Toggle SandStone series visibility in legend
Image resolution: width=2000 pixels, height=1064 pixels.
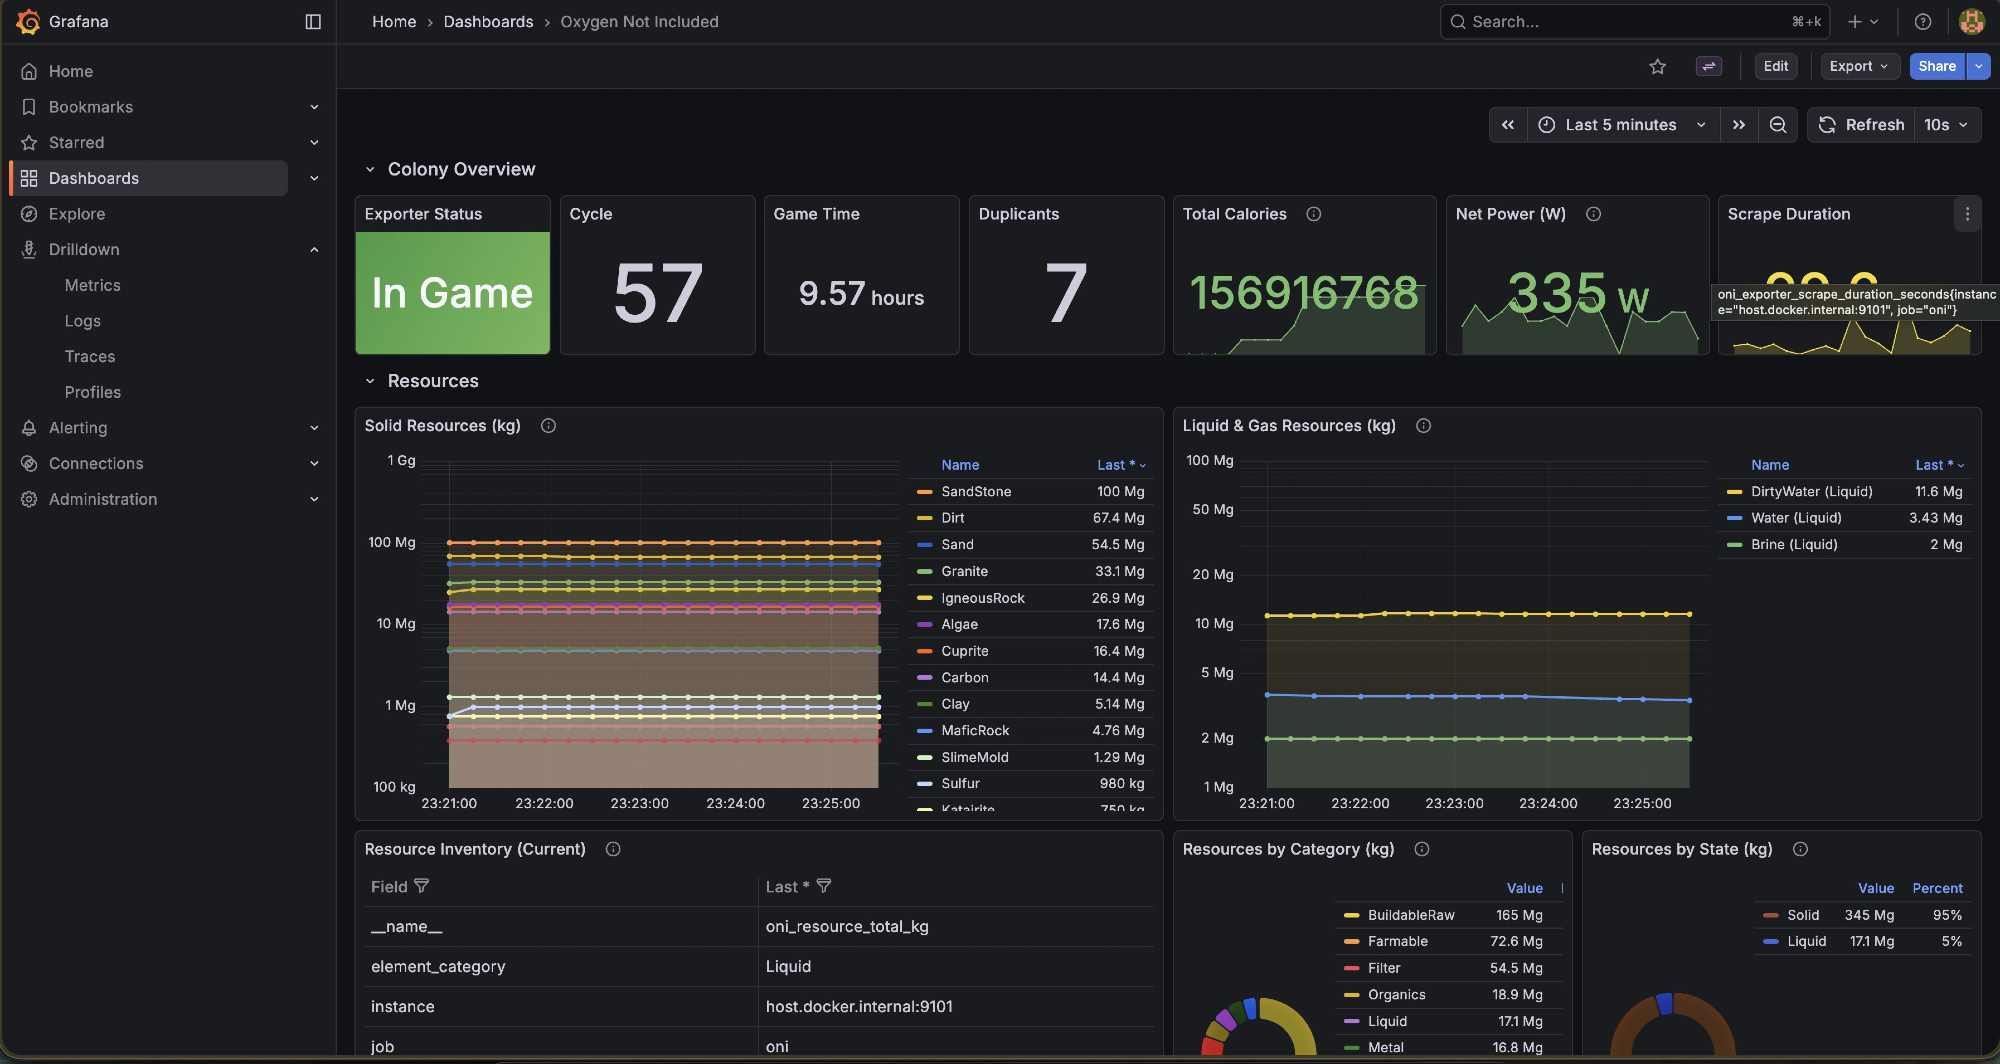pos(975,492)
